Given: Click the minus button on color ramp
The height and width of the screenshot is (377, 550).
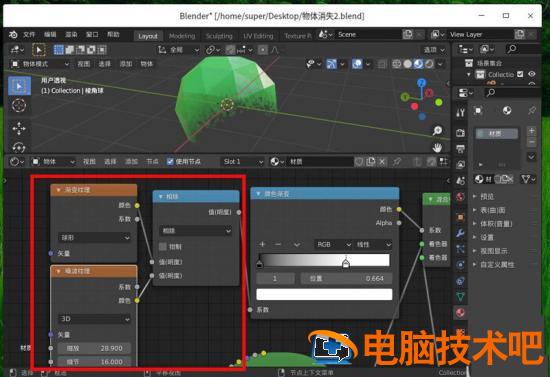Looking at the screenshot, I should coord(278,244).
